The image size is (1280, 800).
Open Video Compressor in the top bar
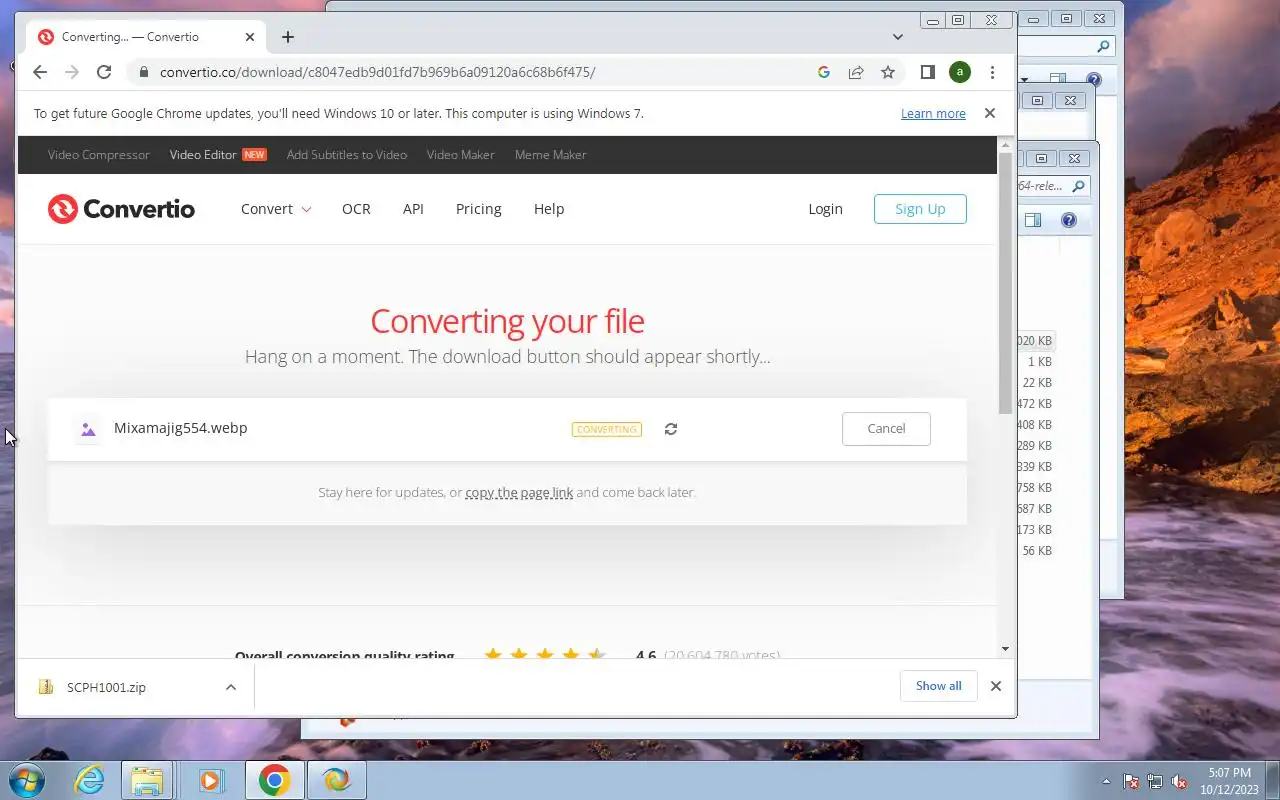(x=98, y=155)
